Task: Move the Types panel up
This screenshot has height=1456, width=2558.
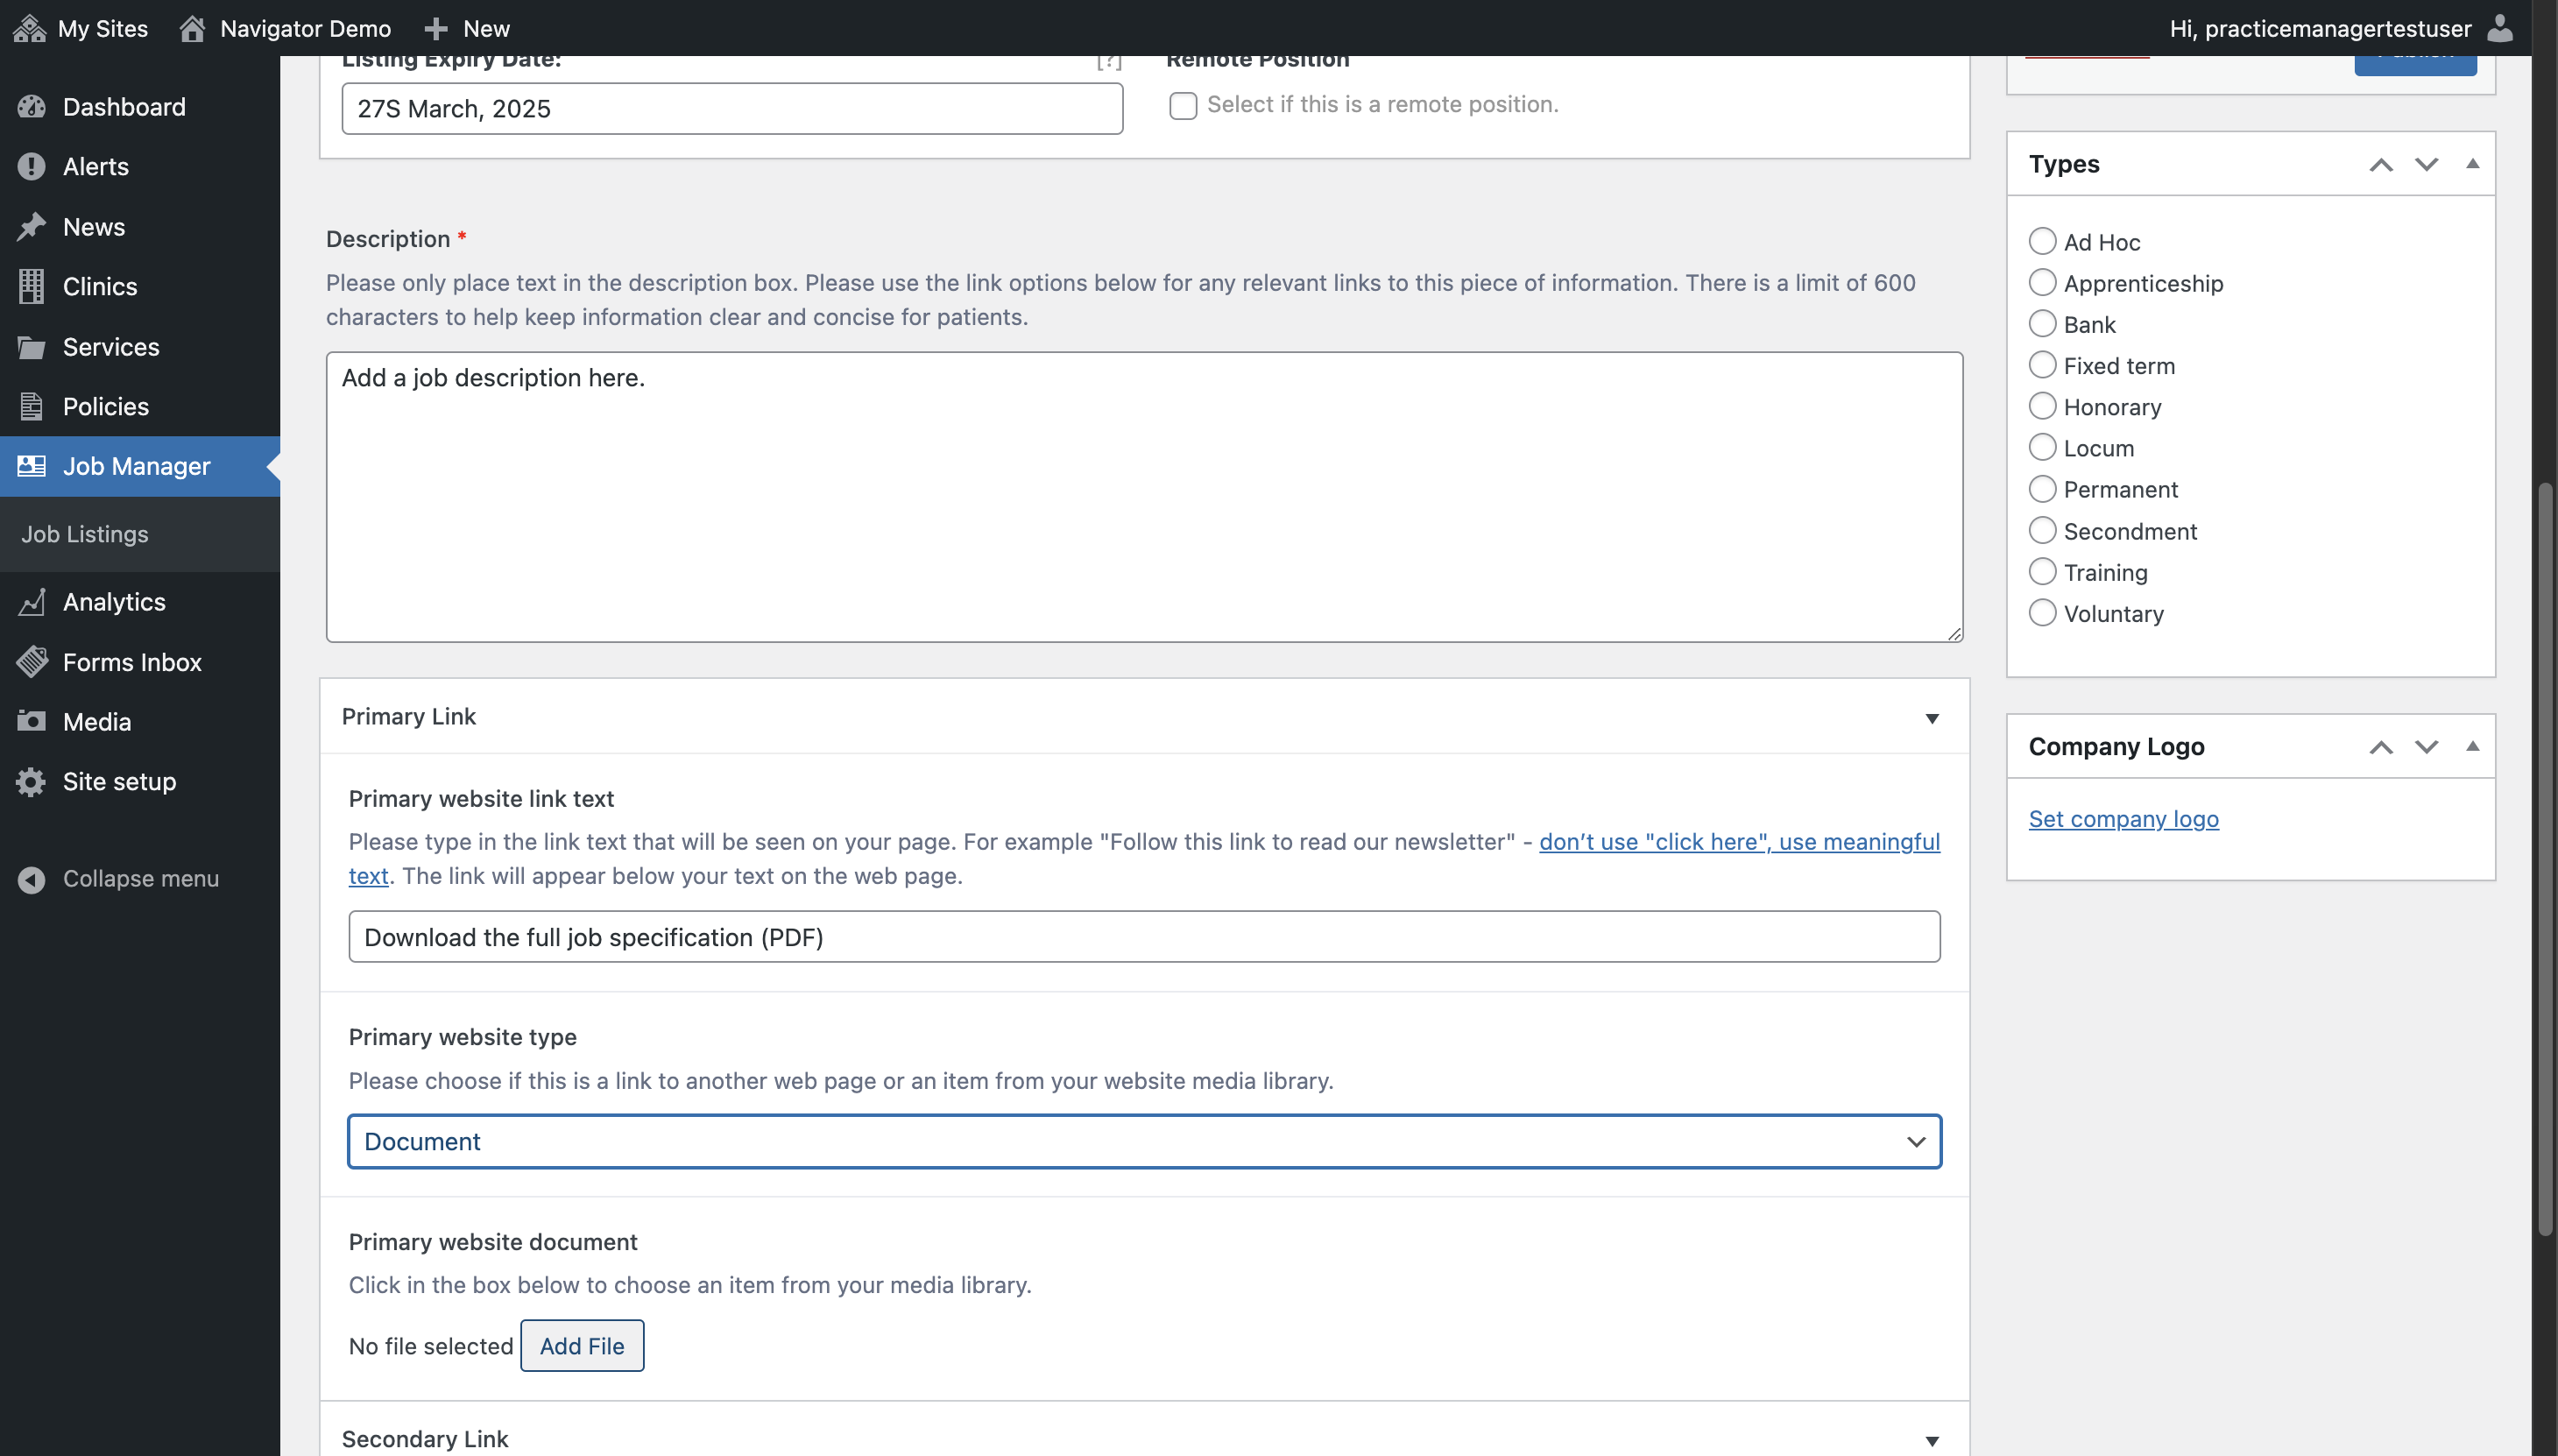Action: (x=2381, y=165)
